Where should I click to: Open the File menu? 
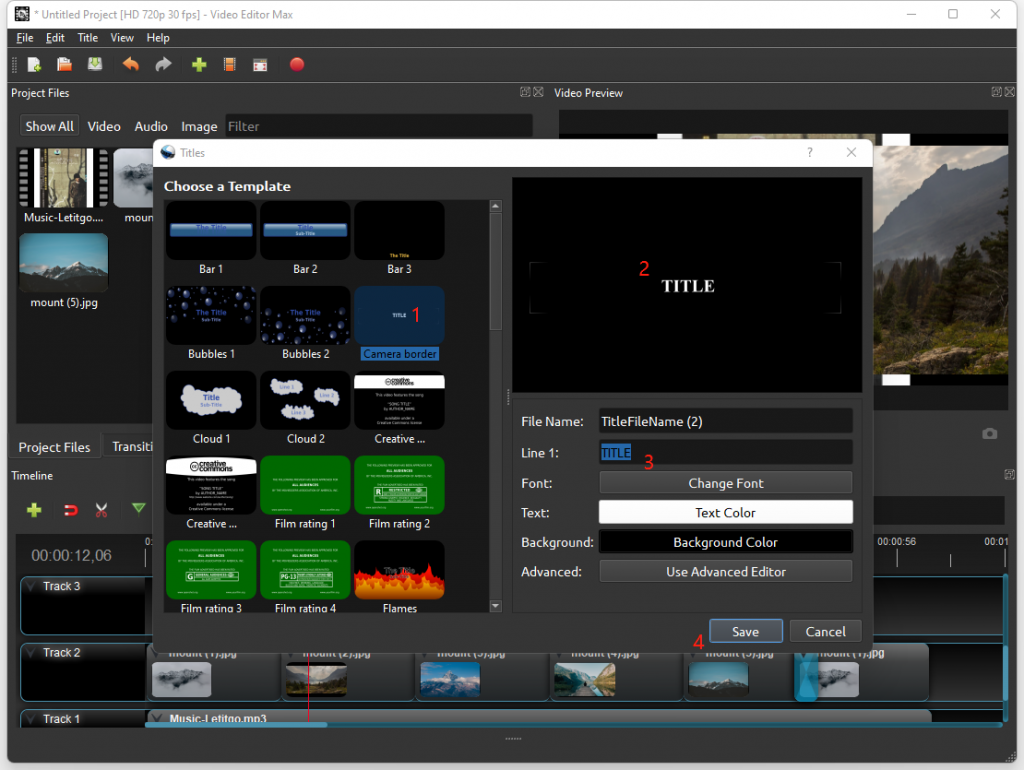coord(25,38)
